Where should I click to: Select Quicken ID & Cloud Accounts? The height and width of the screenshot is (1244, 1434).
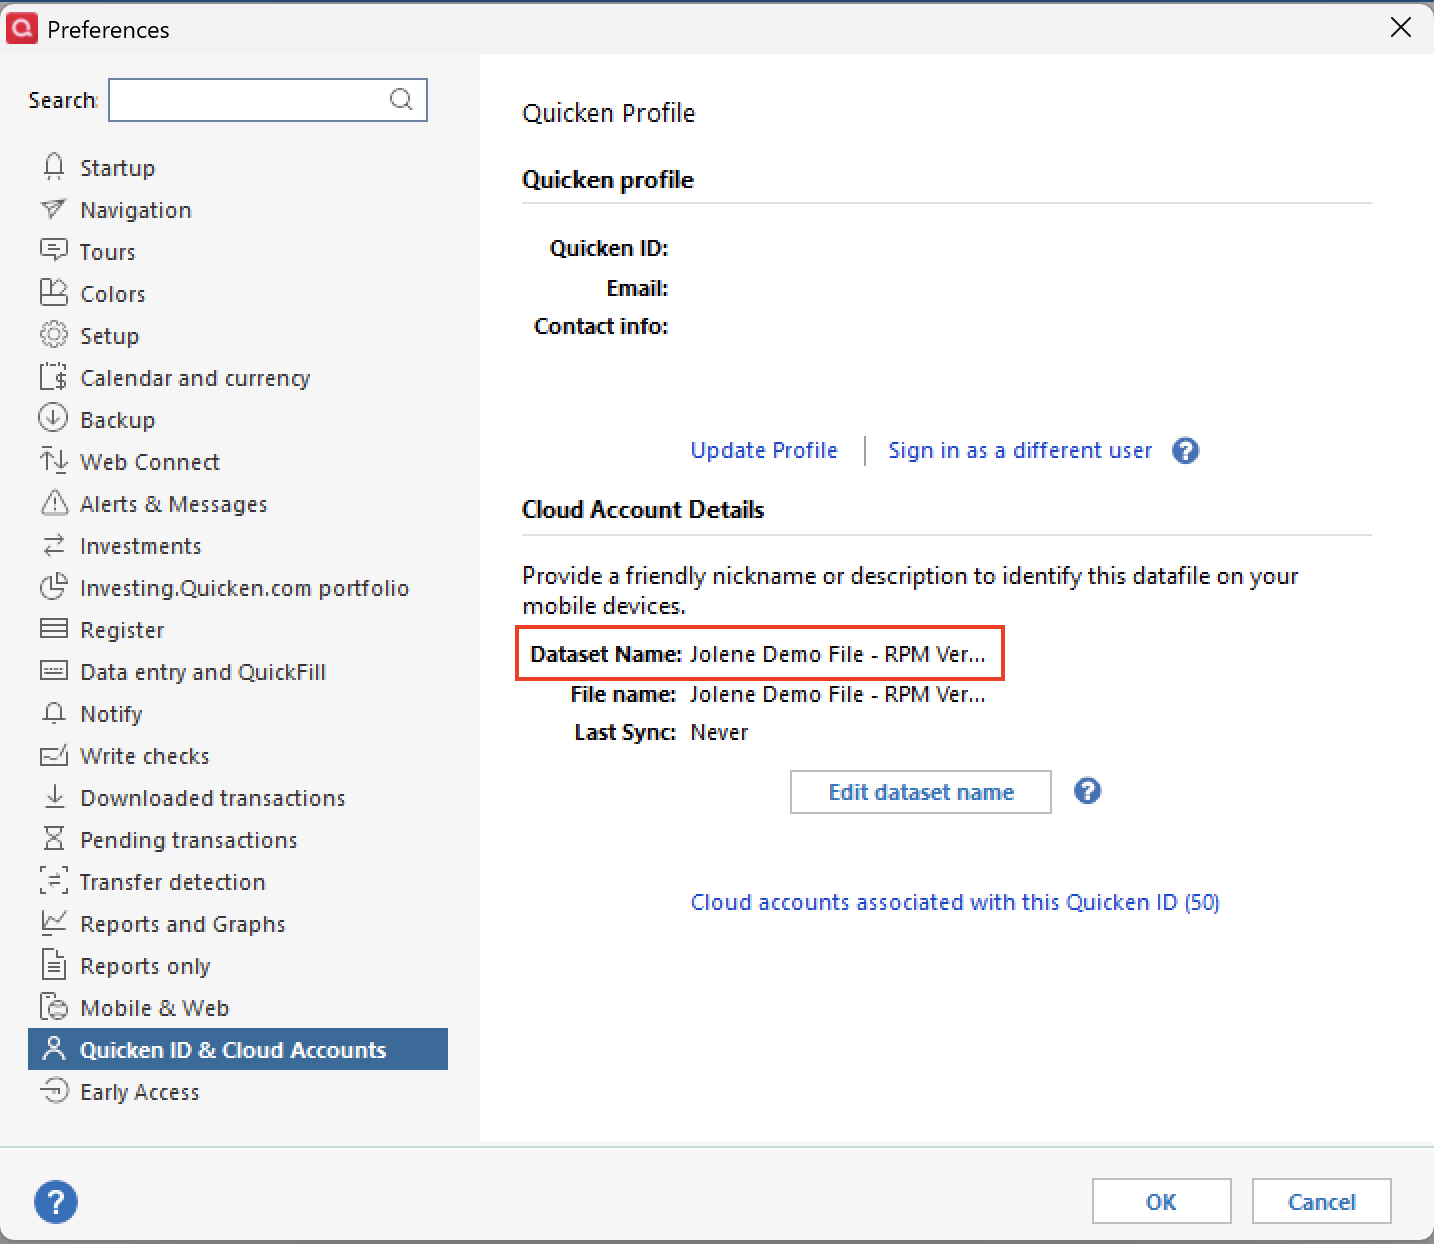(238, 1049)
